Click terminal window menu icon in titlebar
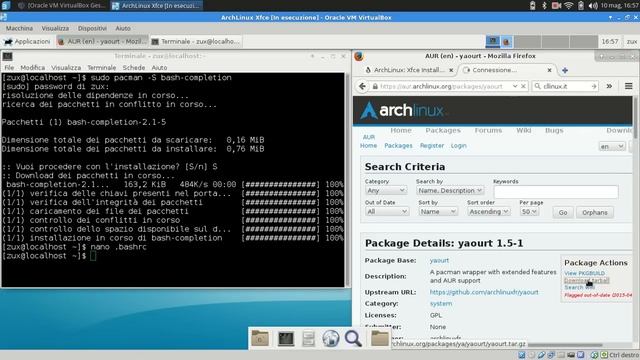Viewport: 640px width, 360px height. (x=7, y=56)
